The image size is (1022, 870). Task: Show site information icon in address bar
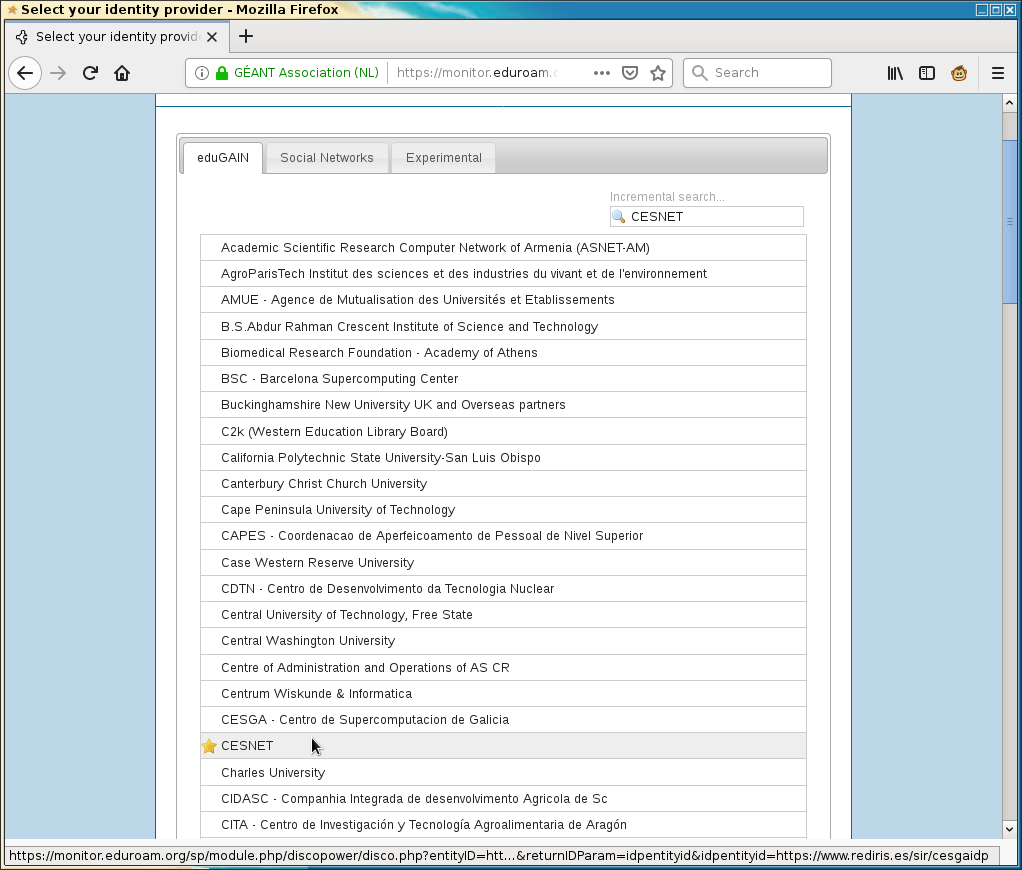point(202,73)
